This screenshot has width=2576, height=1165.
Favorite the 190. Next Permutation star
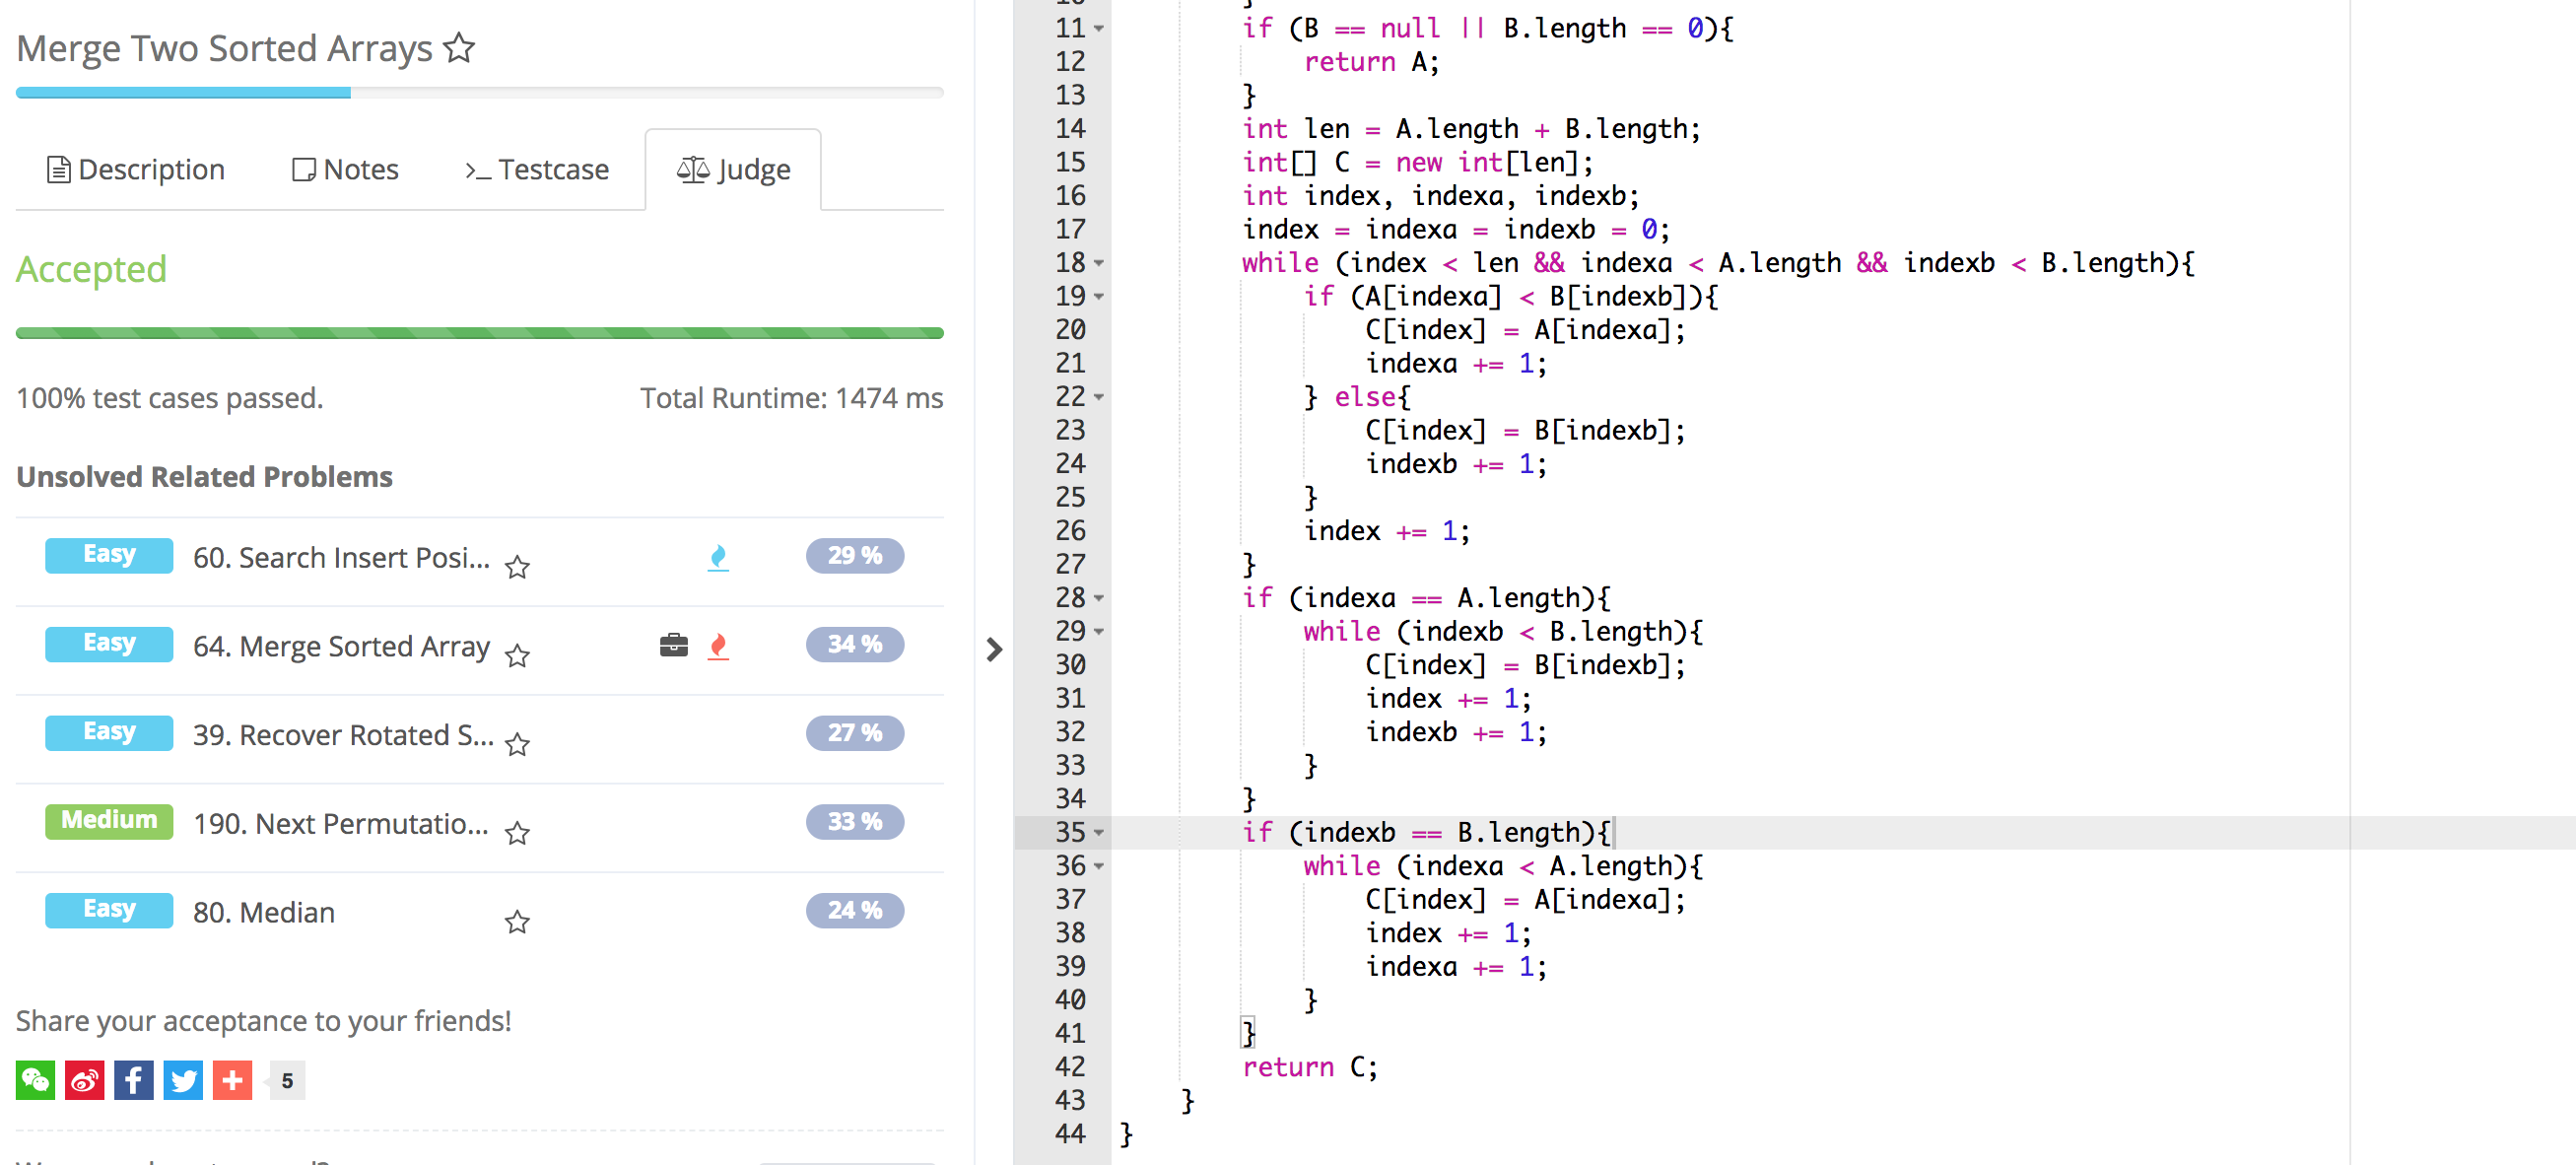[x=517, y=833]
